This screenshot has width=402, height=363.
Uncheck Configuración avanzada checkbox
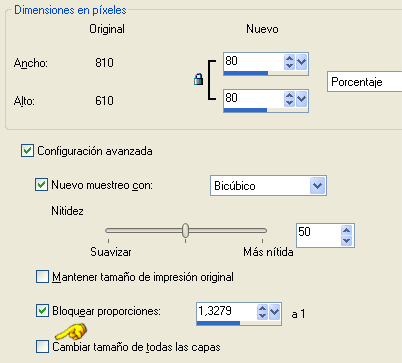[x=27, y=151]
